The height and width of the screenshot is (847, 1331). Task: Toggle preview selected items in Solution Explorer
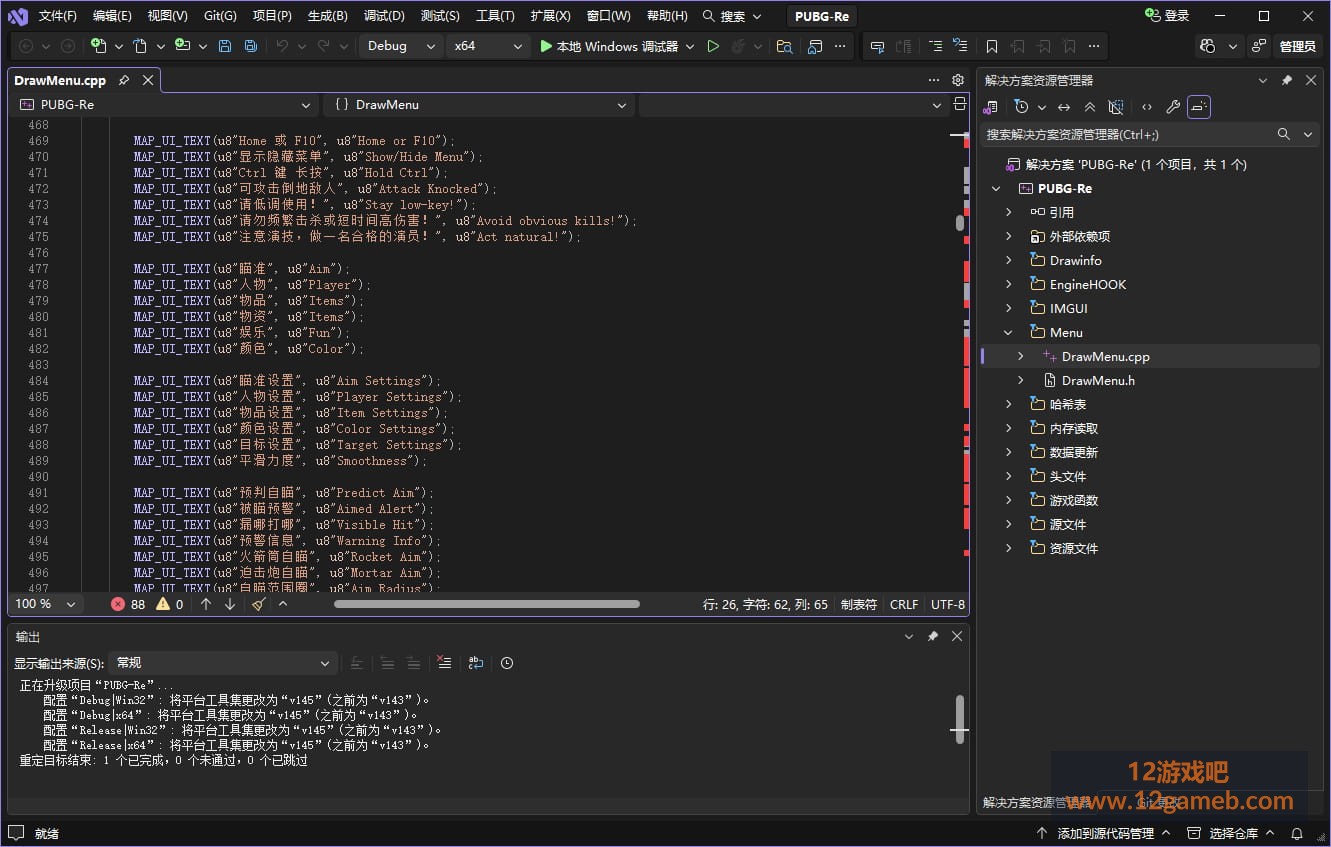tap(1199, 107)
